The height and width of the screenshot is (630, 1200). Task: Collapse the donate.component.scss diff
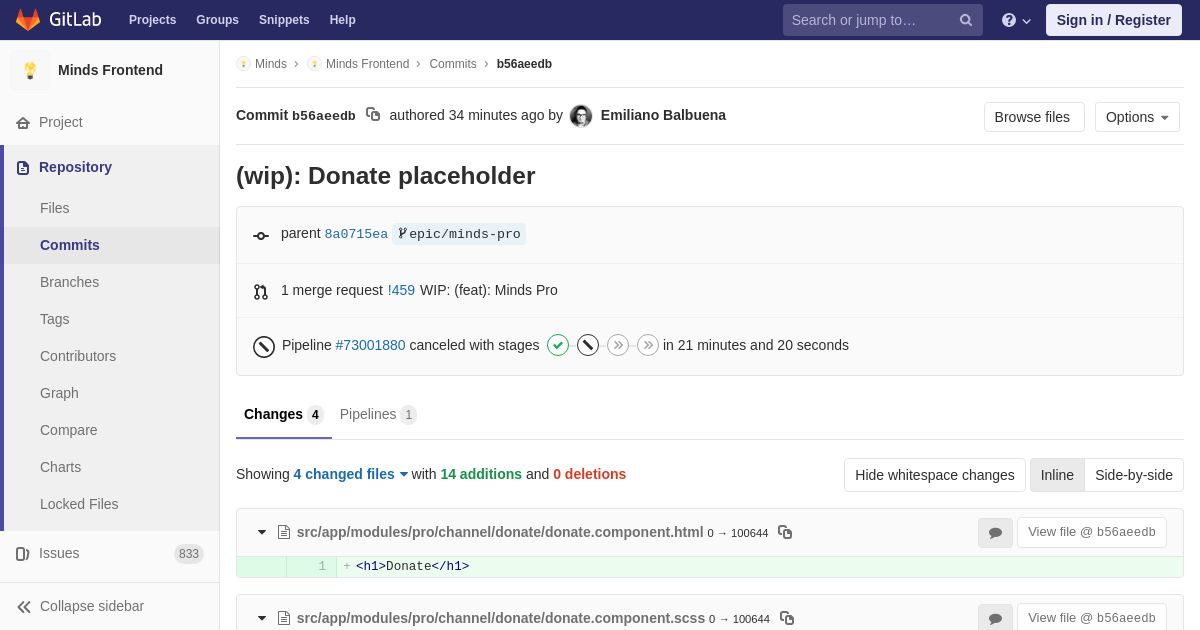pos(262,618)
